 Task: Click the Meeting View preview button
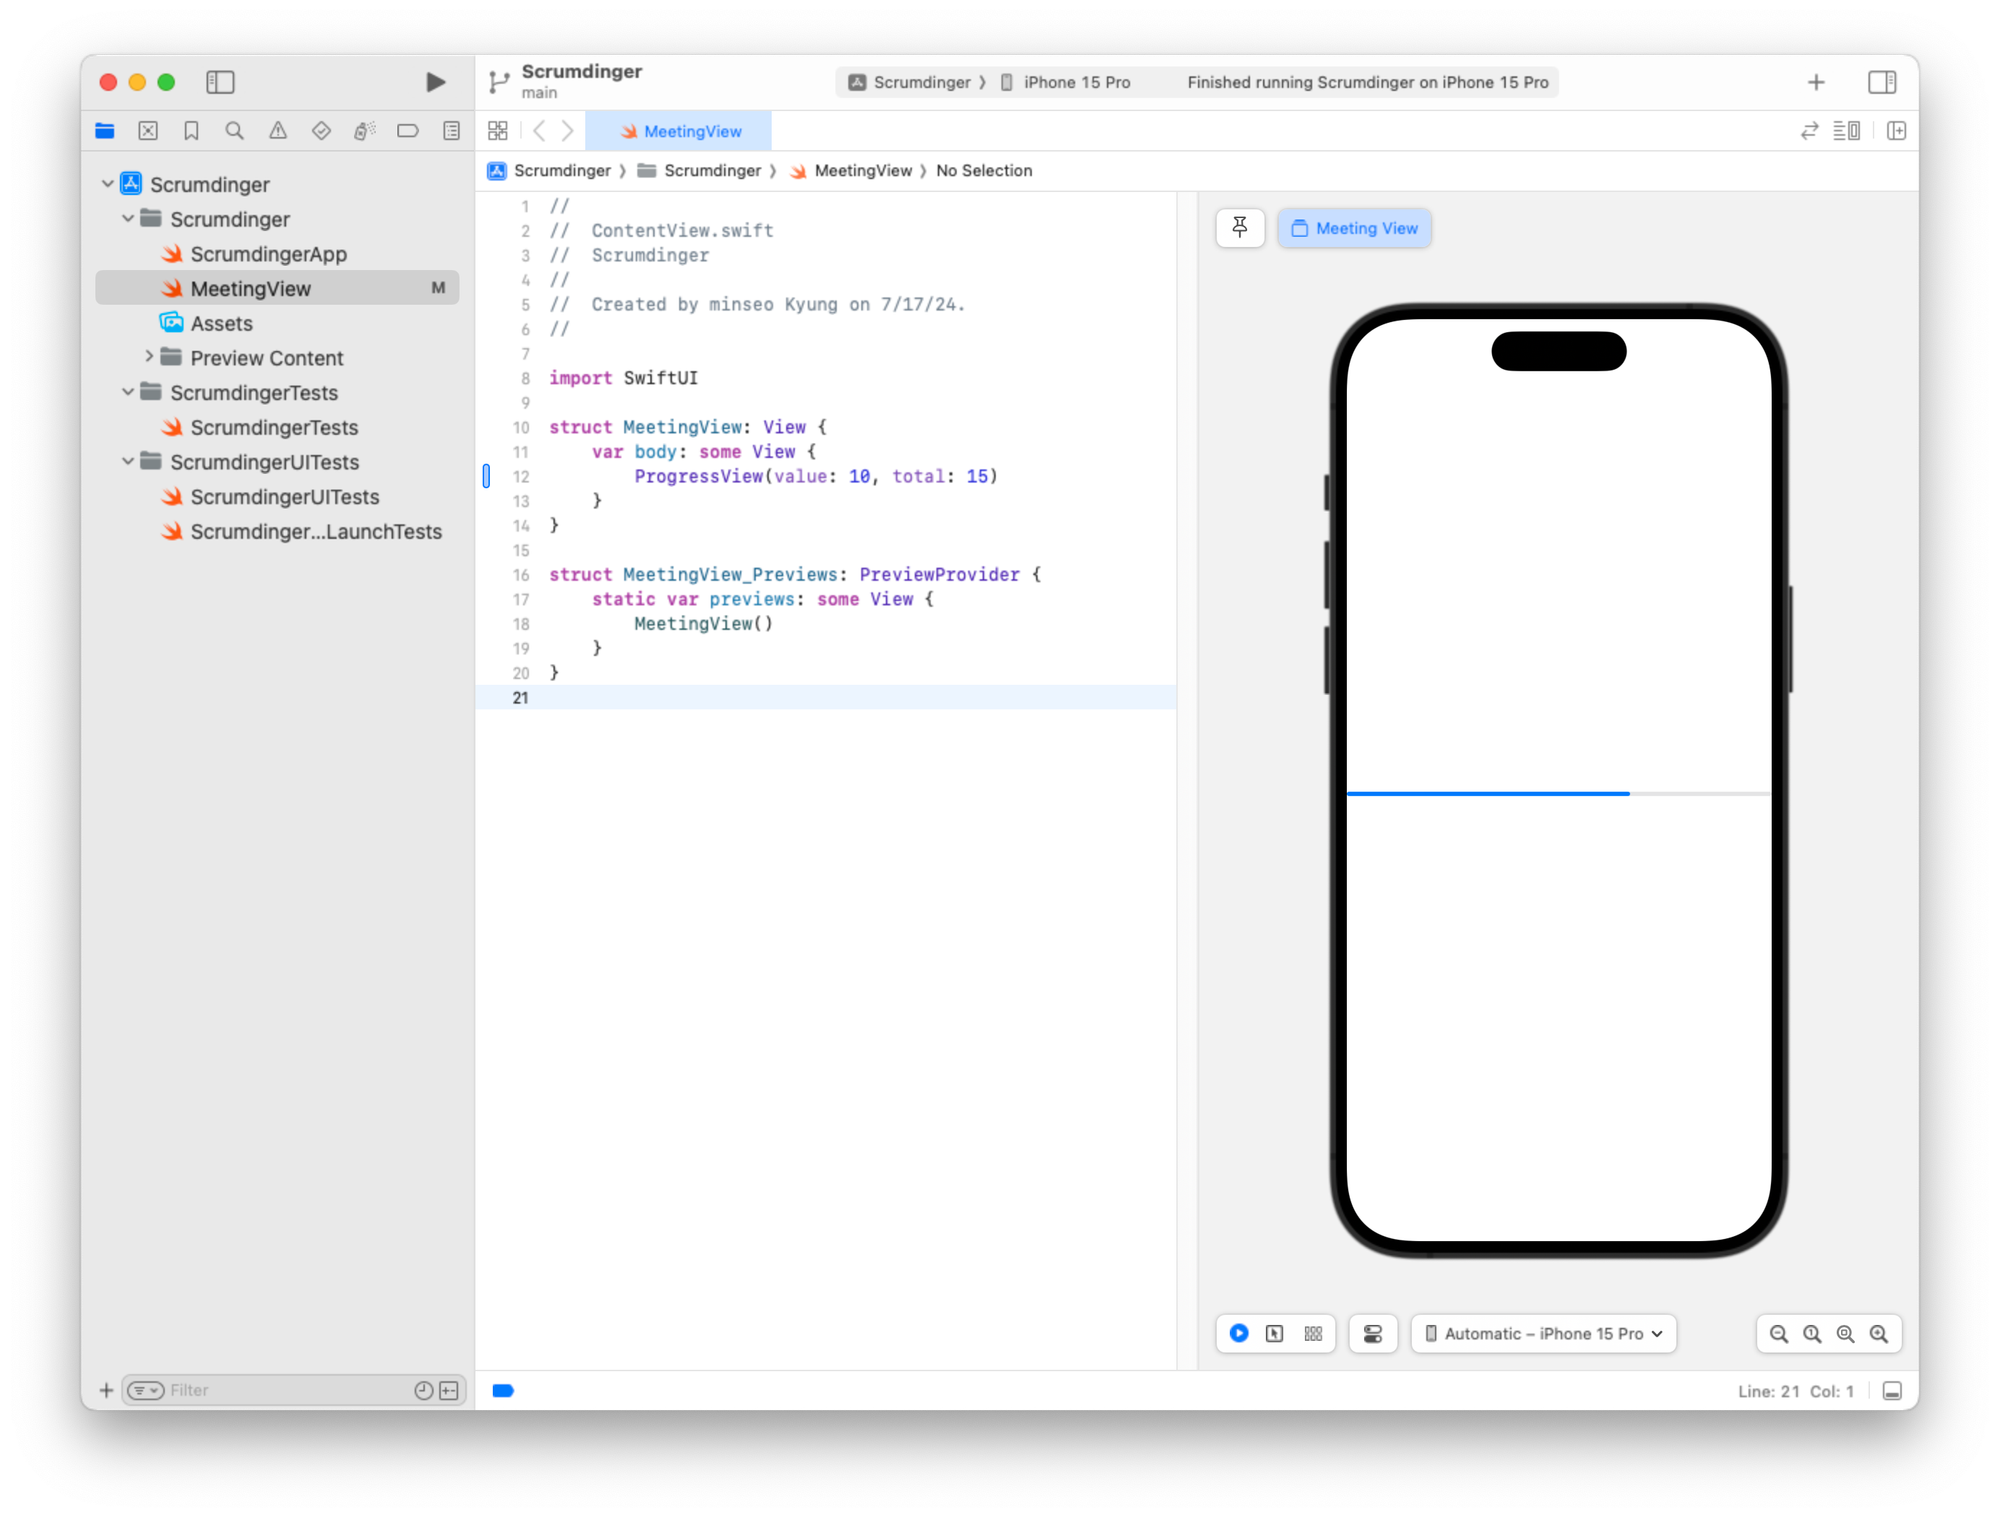point(1354,228)
